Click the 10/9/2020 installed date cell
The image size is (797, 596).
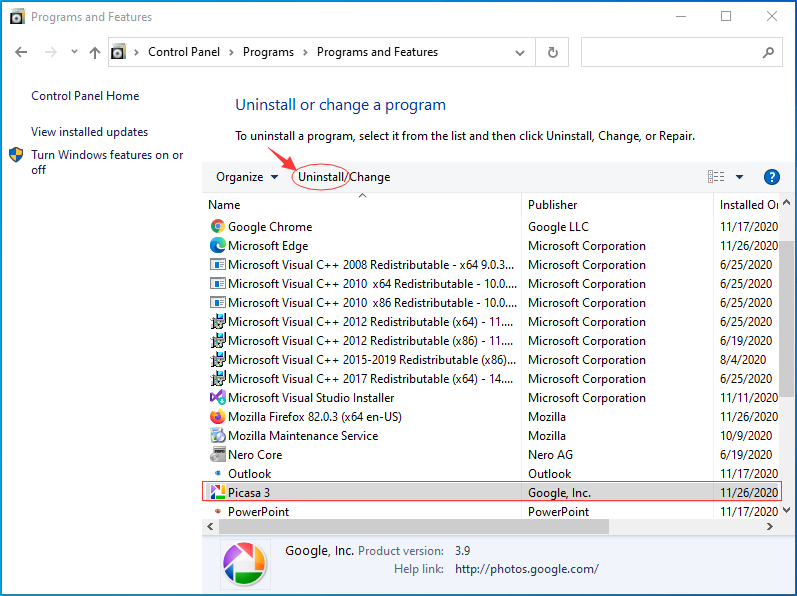click(746, 436)
